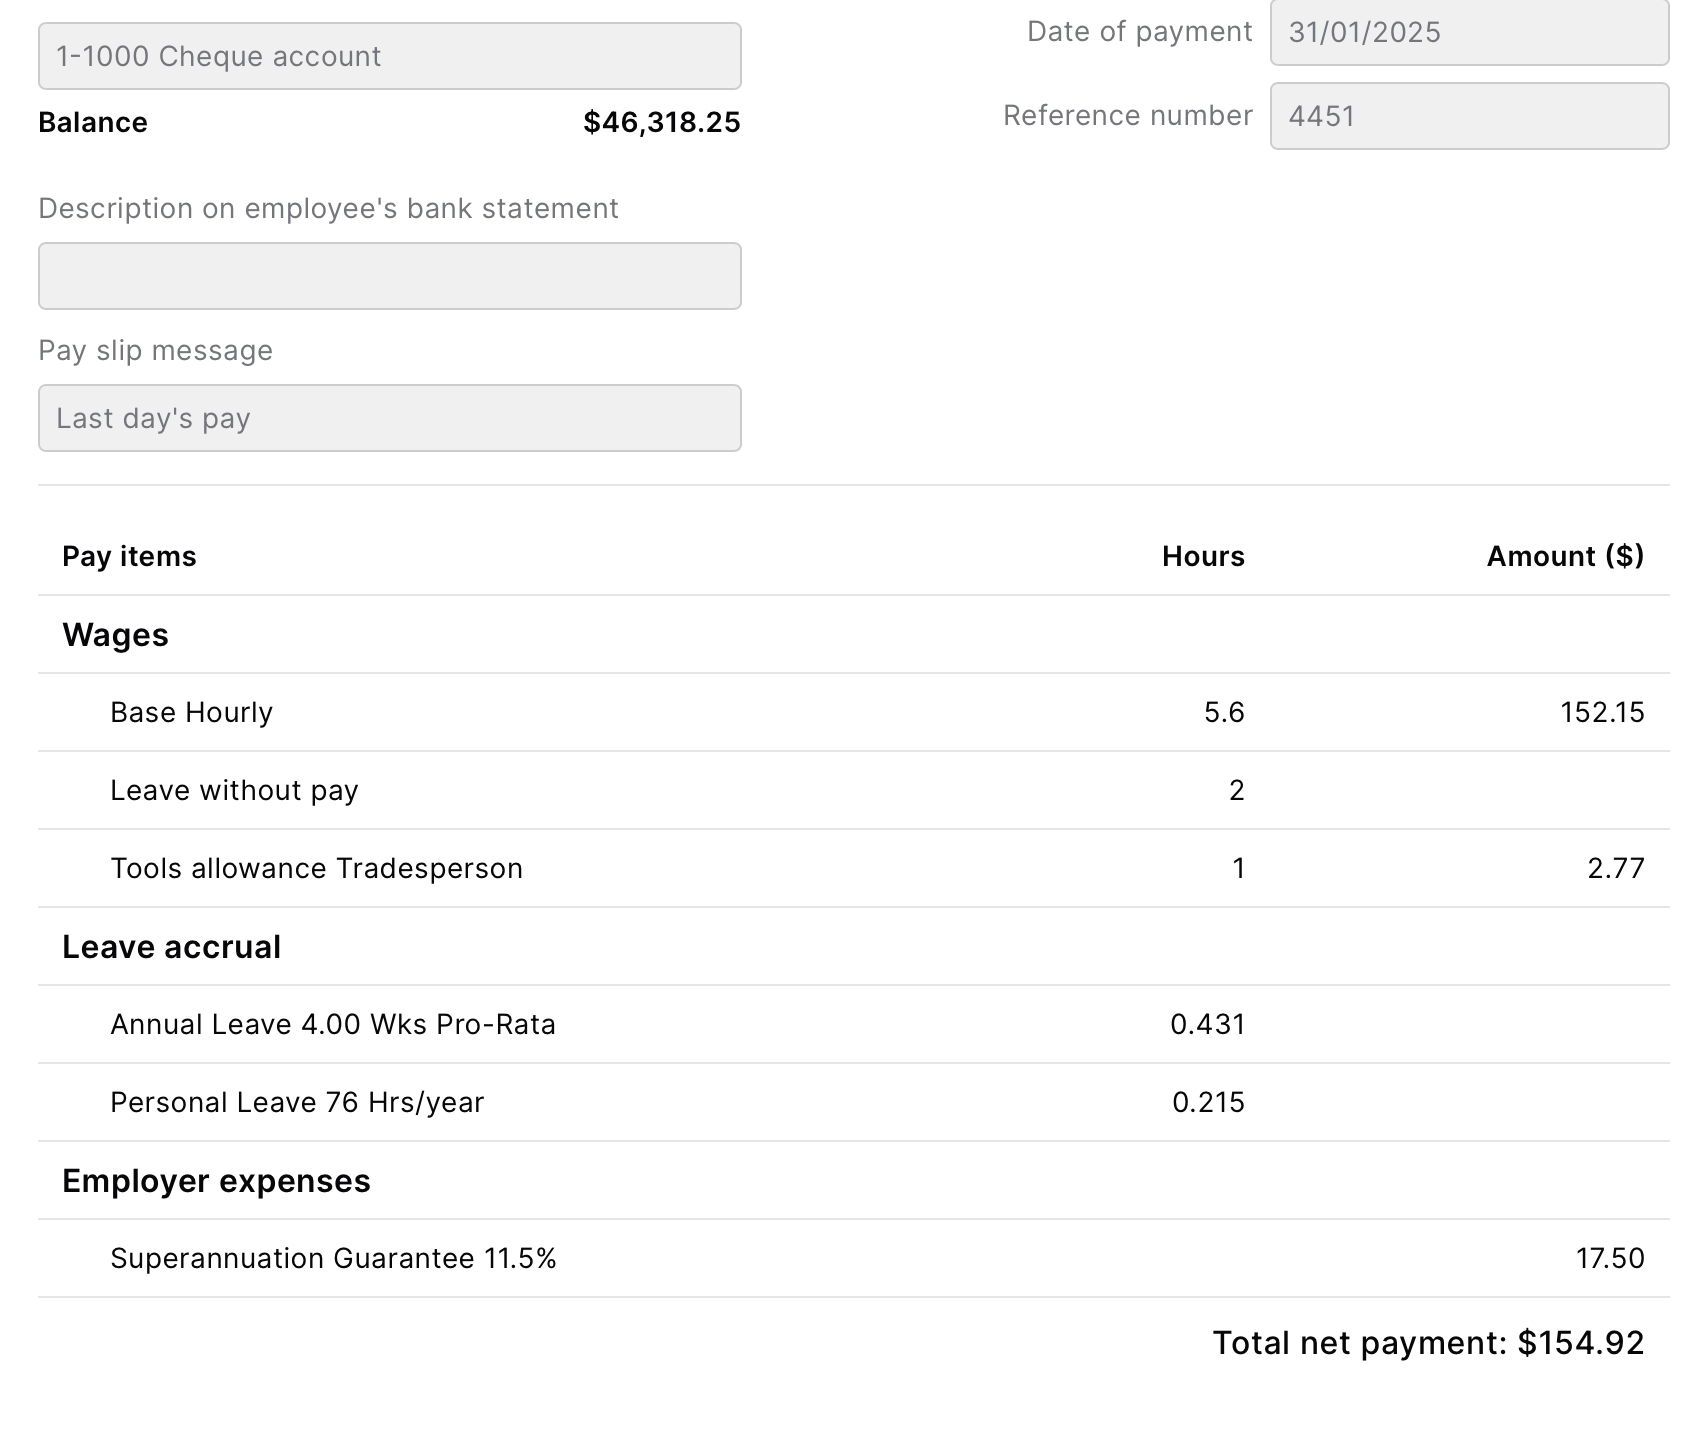Click the Tools allowance amount 2.77
1700x1454 pixels.
pos(1615,868)
